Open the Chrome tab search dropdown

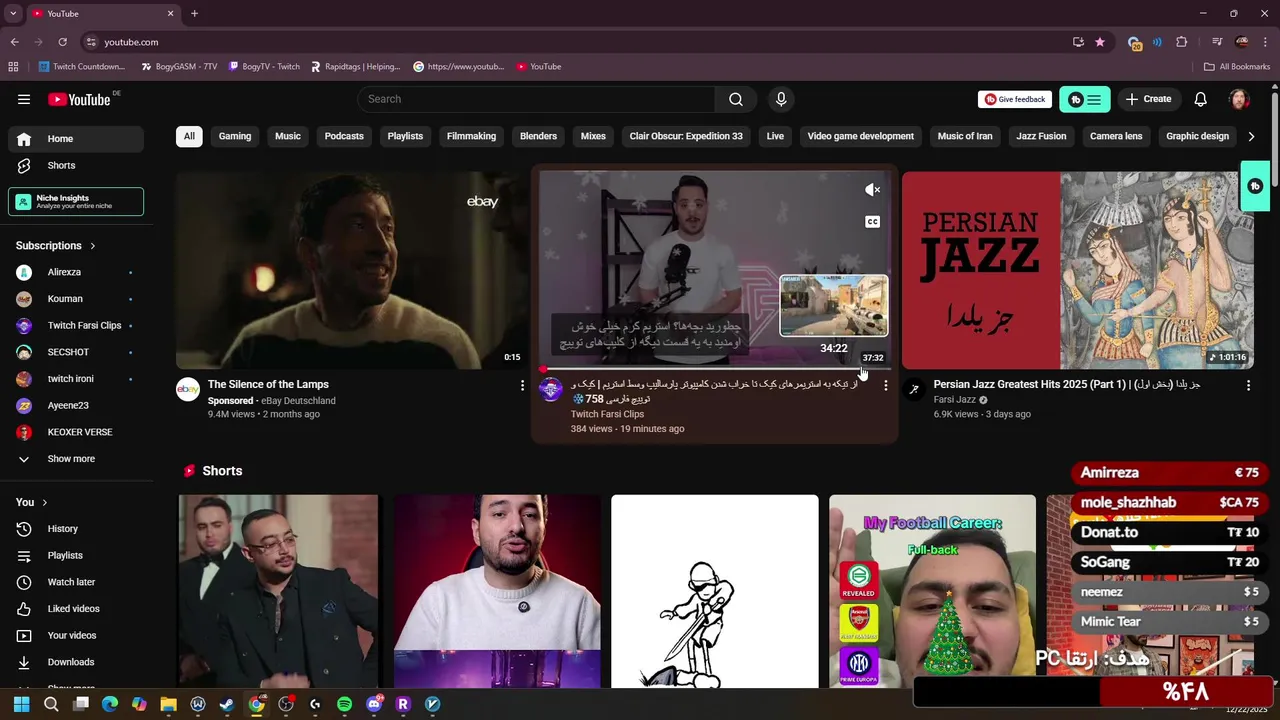pos(13,13)
